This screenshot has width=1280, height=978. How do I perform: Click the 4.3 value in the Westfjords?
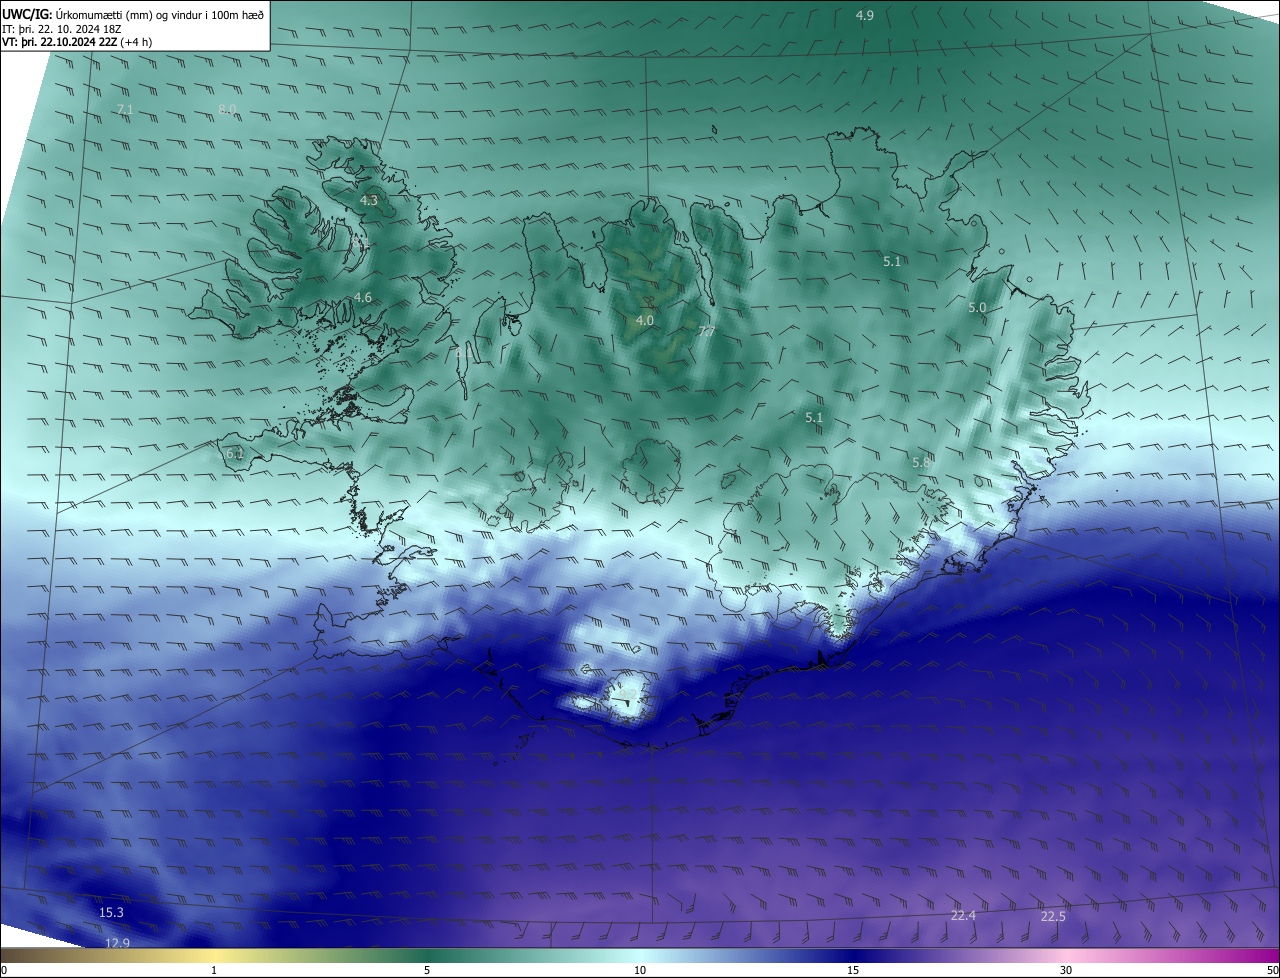click(368, 200)
